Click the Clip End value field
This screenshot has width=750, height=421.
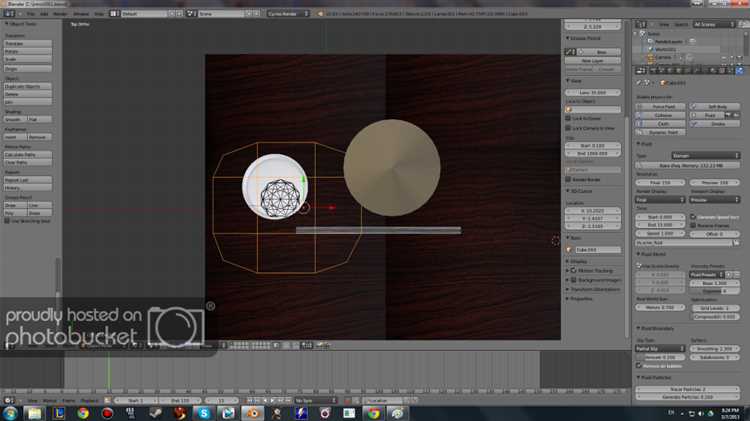pos(593,154)
